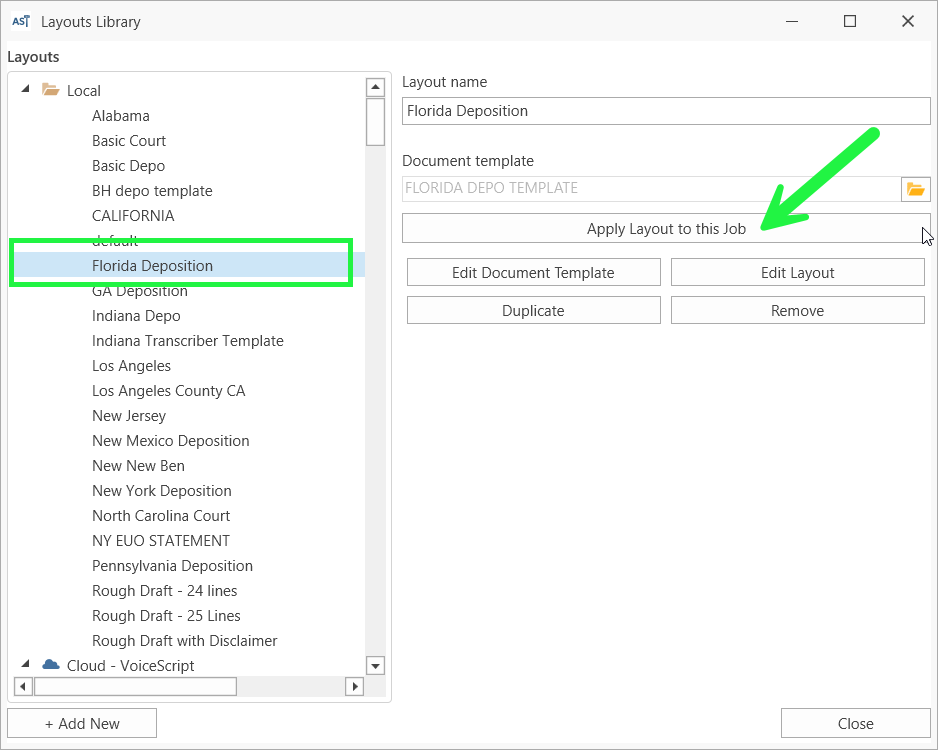Click the AST app icon in title bar
The image size is (938, 750).
[x=20, y=21]
